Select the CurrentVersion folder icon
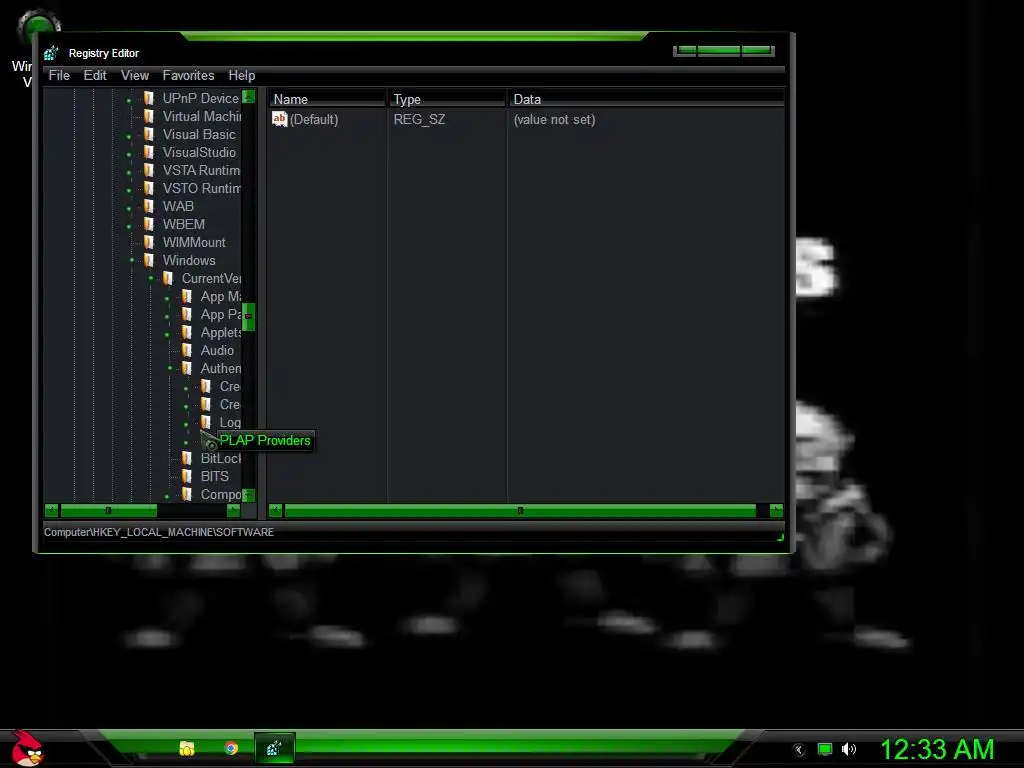The height and width of the screenshot is (768, 1024). click(168, 278)
